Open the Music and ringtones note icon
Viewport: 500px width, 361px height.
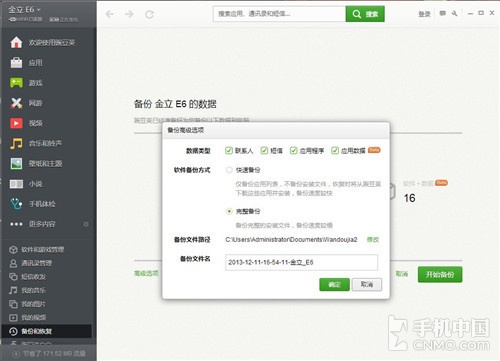tap(16, 143)
